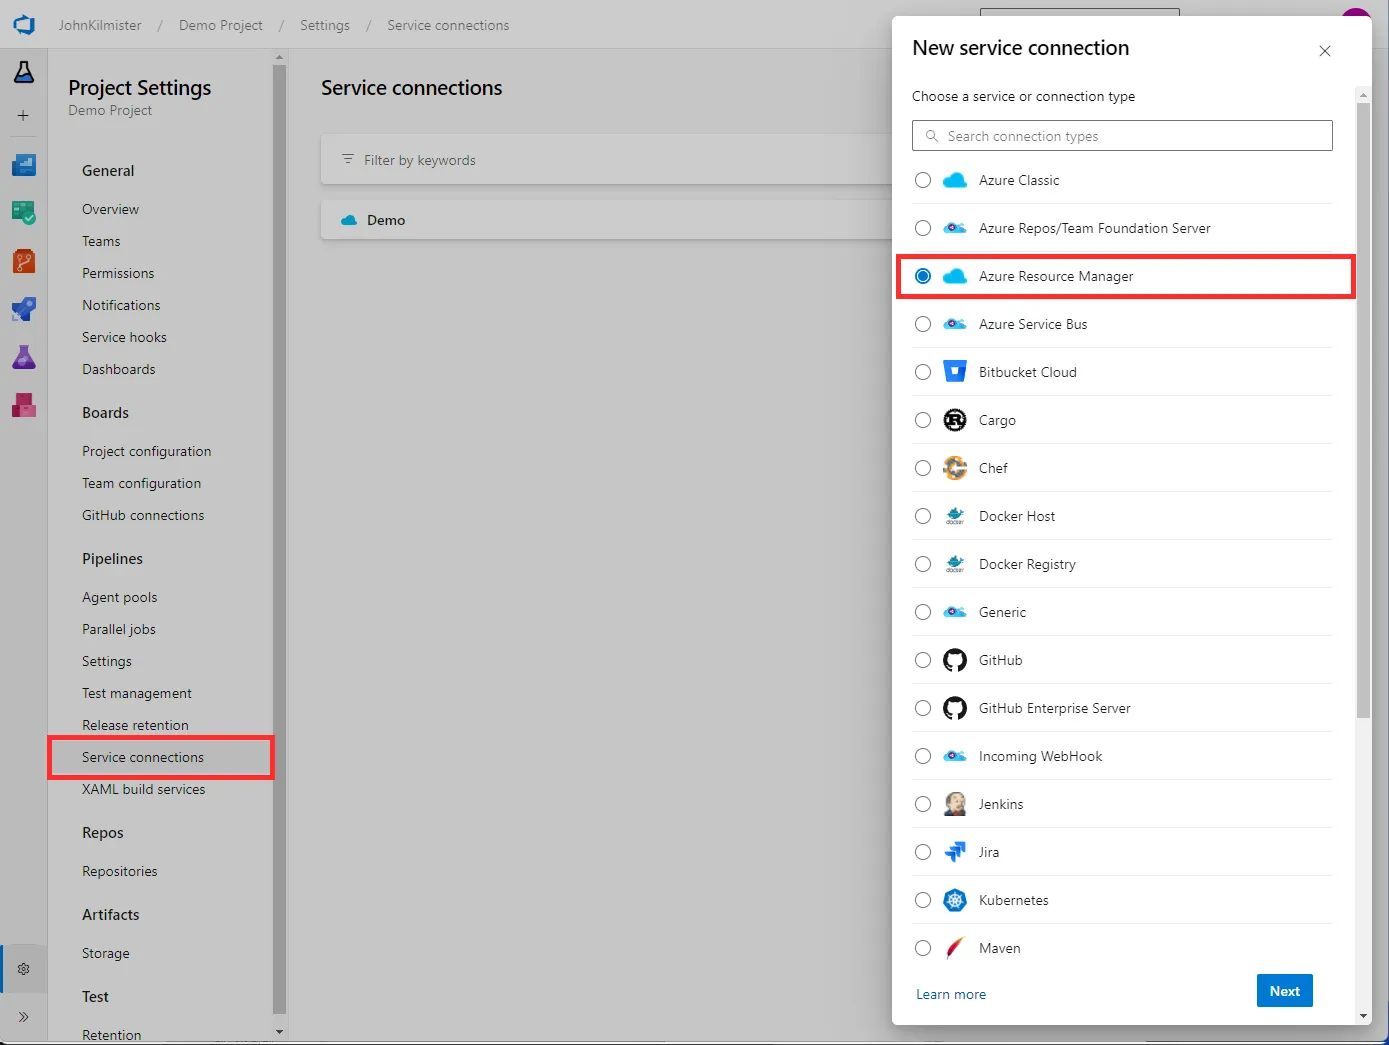Click the GitHub Enterprise Server icon

(x=955, y=708)
